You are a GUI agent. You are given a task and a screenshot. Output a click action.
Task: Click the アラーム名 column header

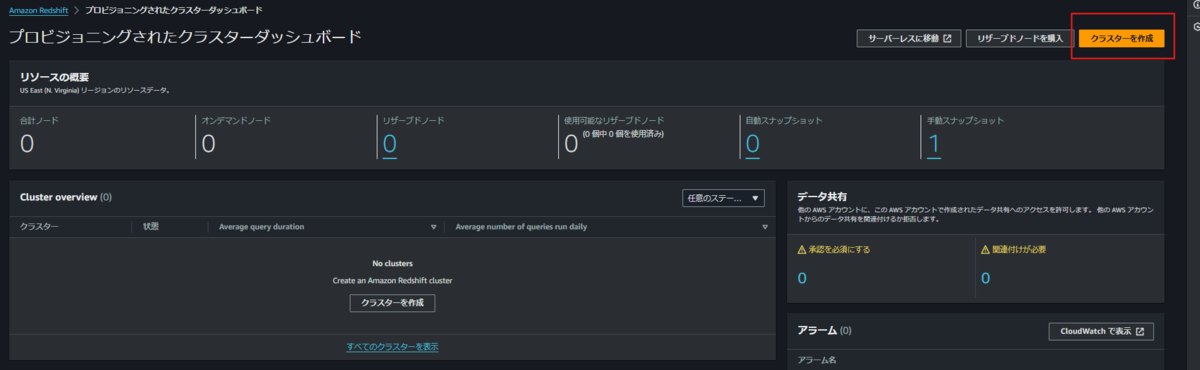(816, 359)
